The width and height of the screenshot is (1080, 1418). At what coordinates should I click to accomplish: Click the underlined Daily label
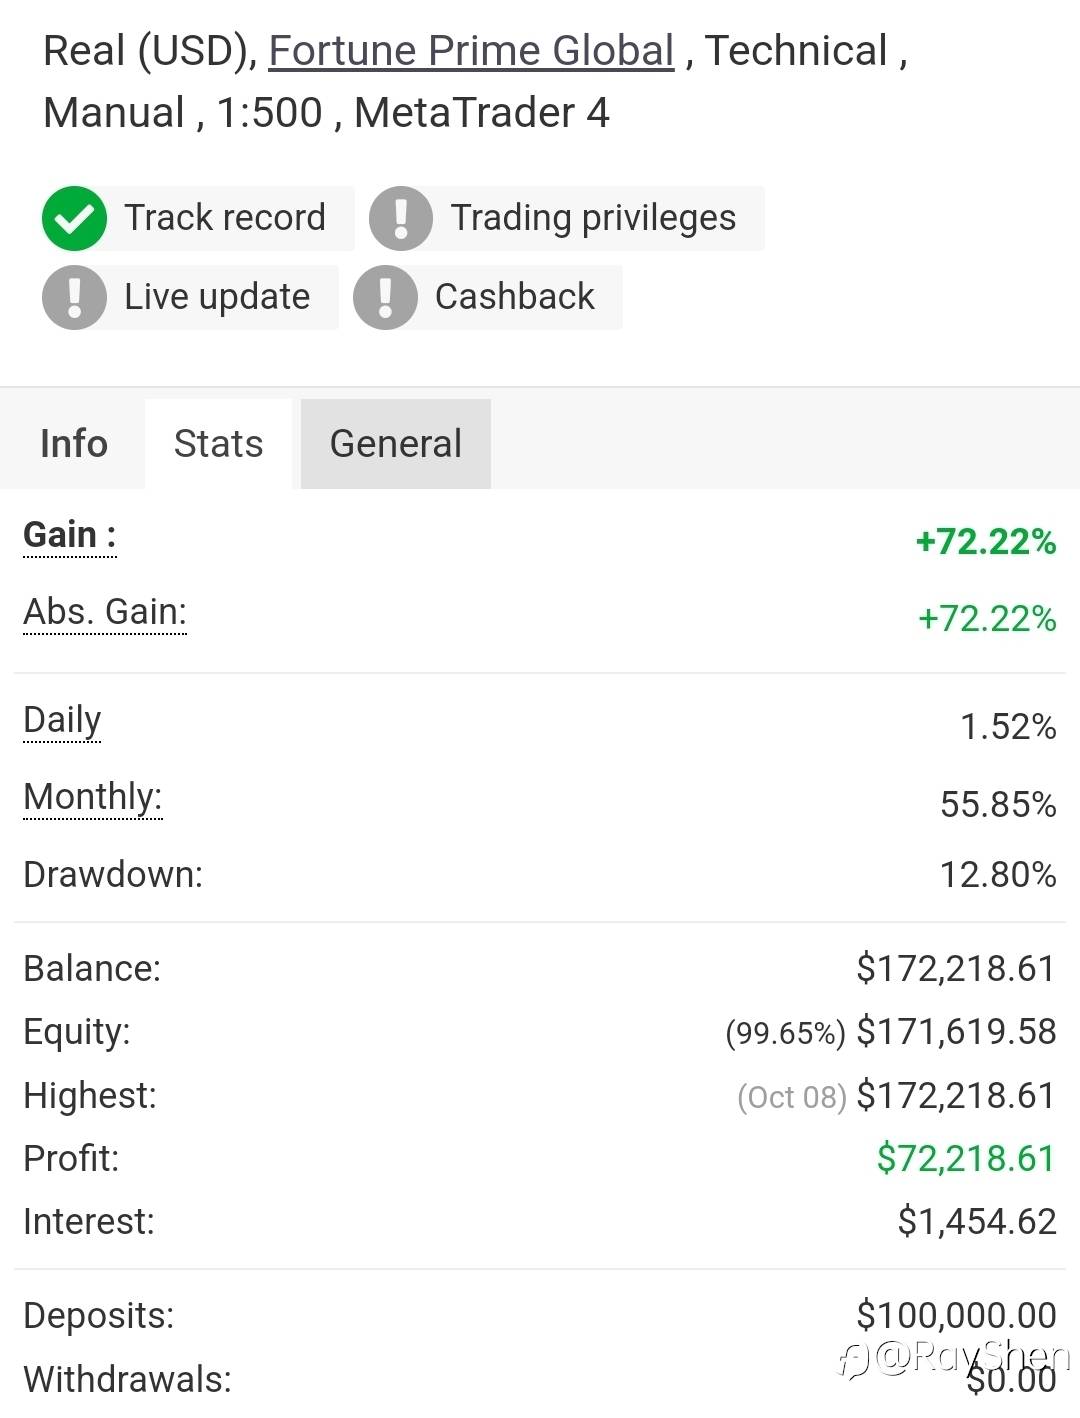tap(62, 720)
